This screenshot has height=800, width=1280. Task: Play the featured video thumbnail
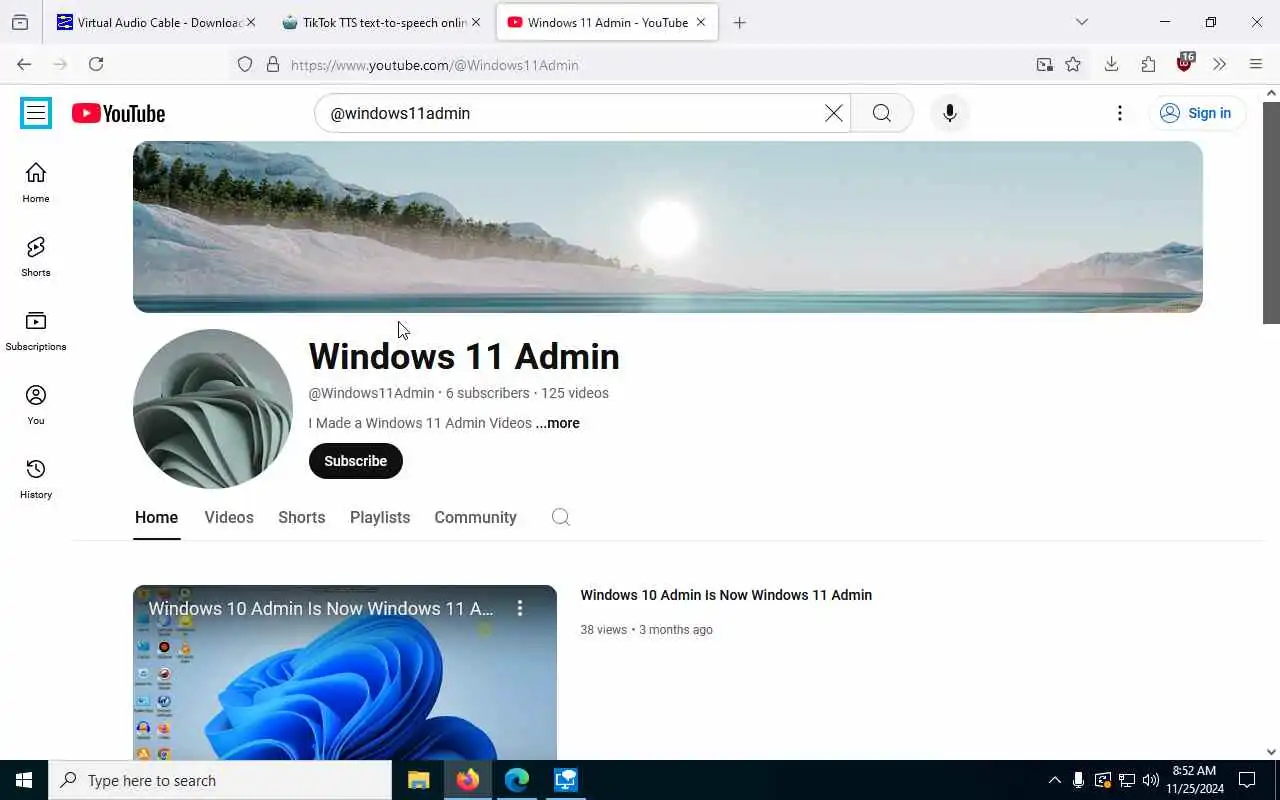(x=345, y=673)
